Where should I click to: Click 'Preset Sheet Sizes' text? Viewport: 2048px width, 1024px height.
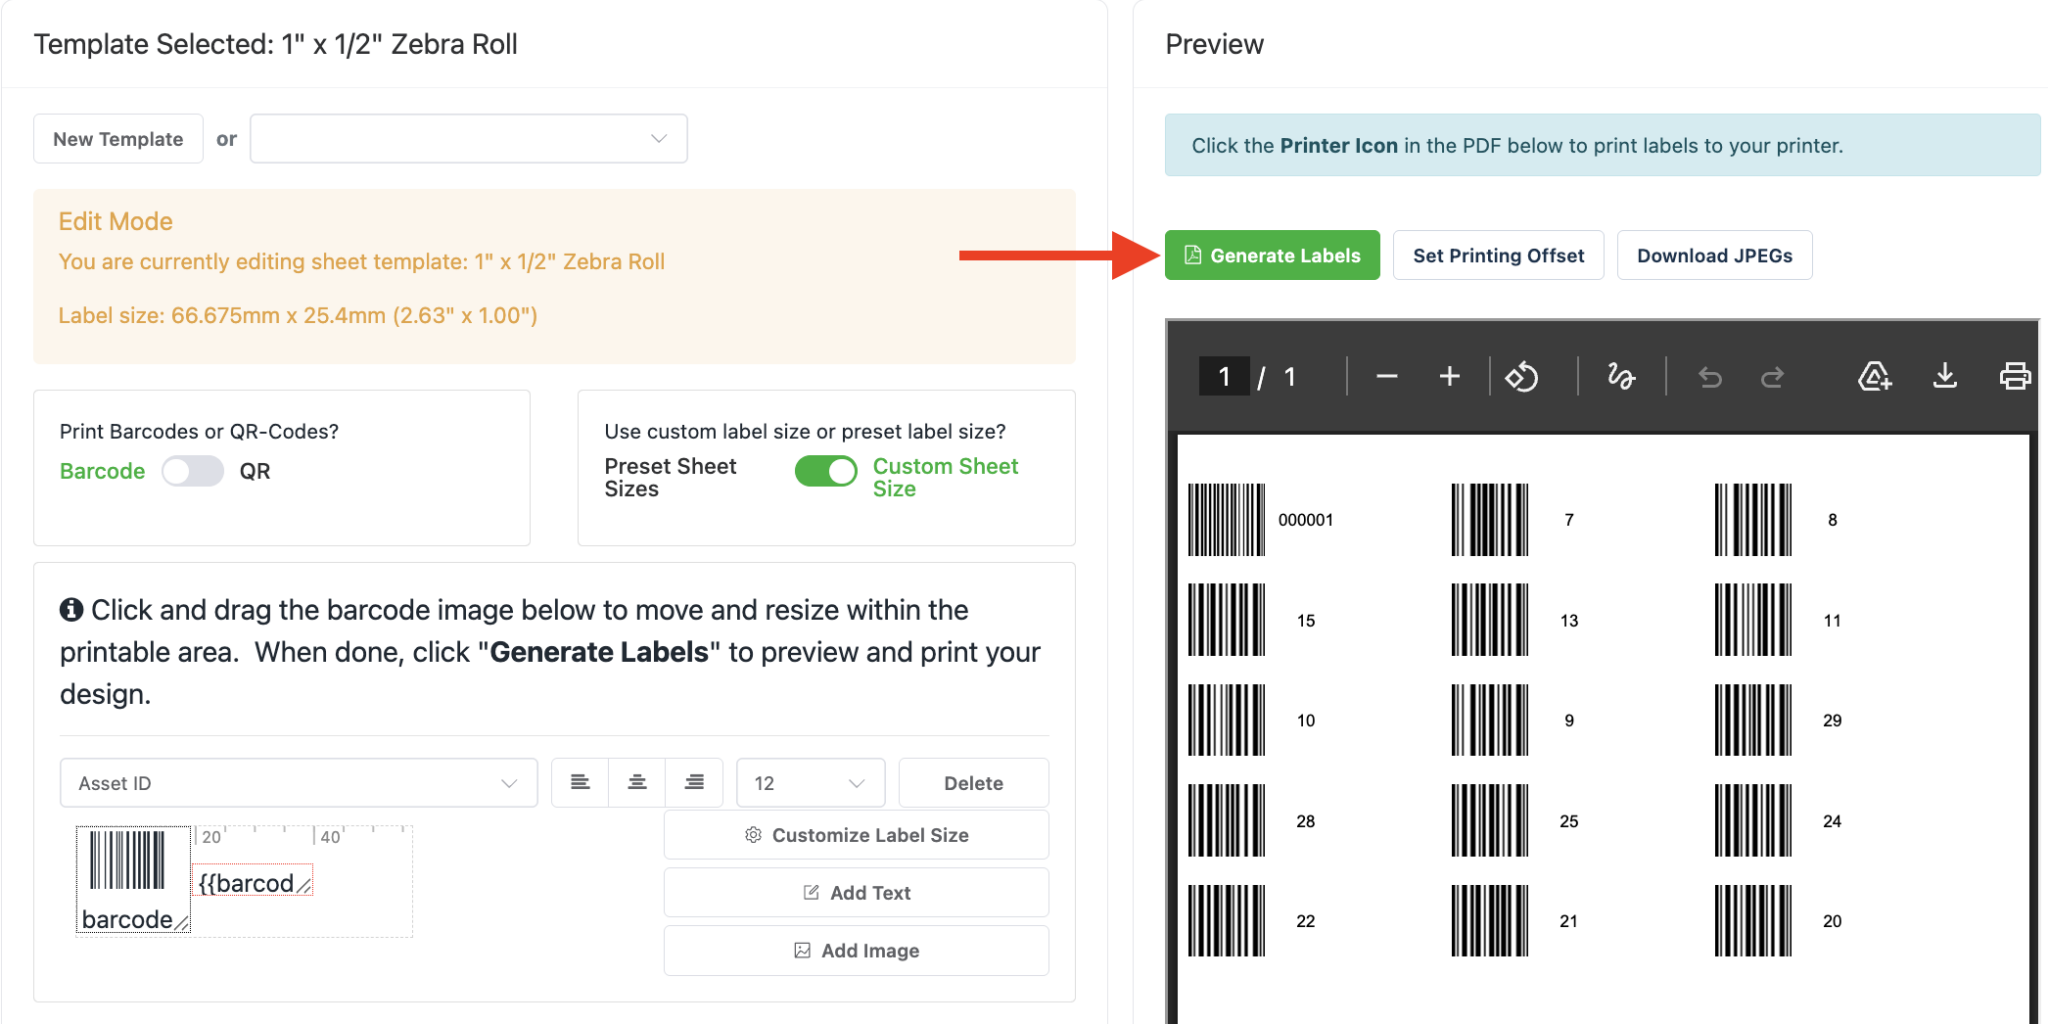tap(670, 478)
